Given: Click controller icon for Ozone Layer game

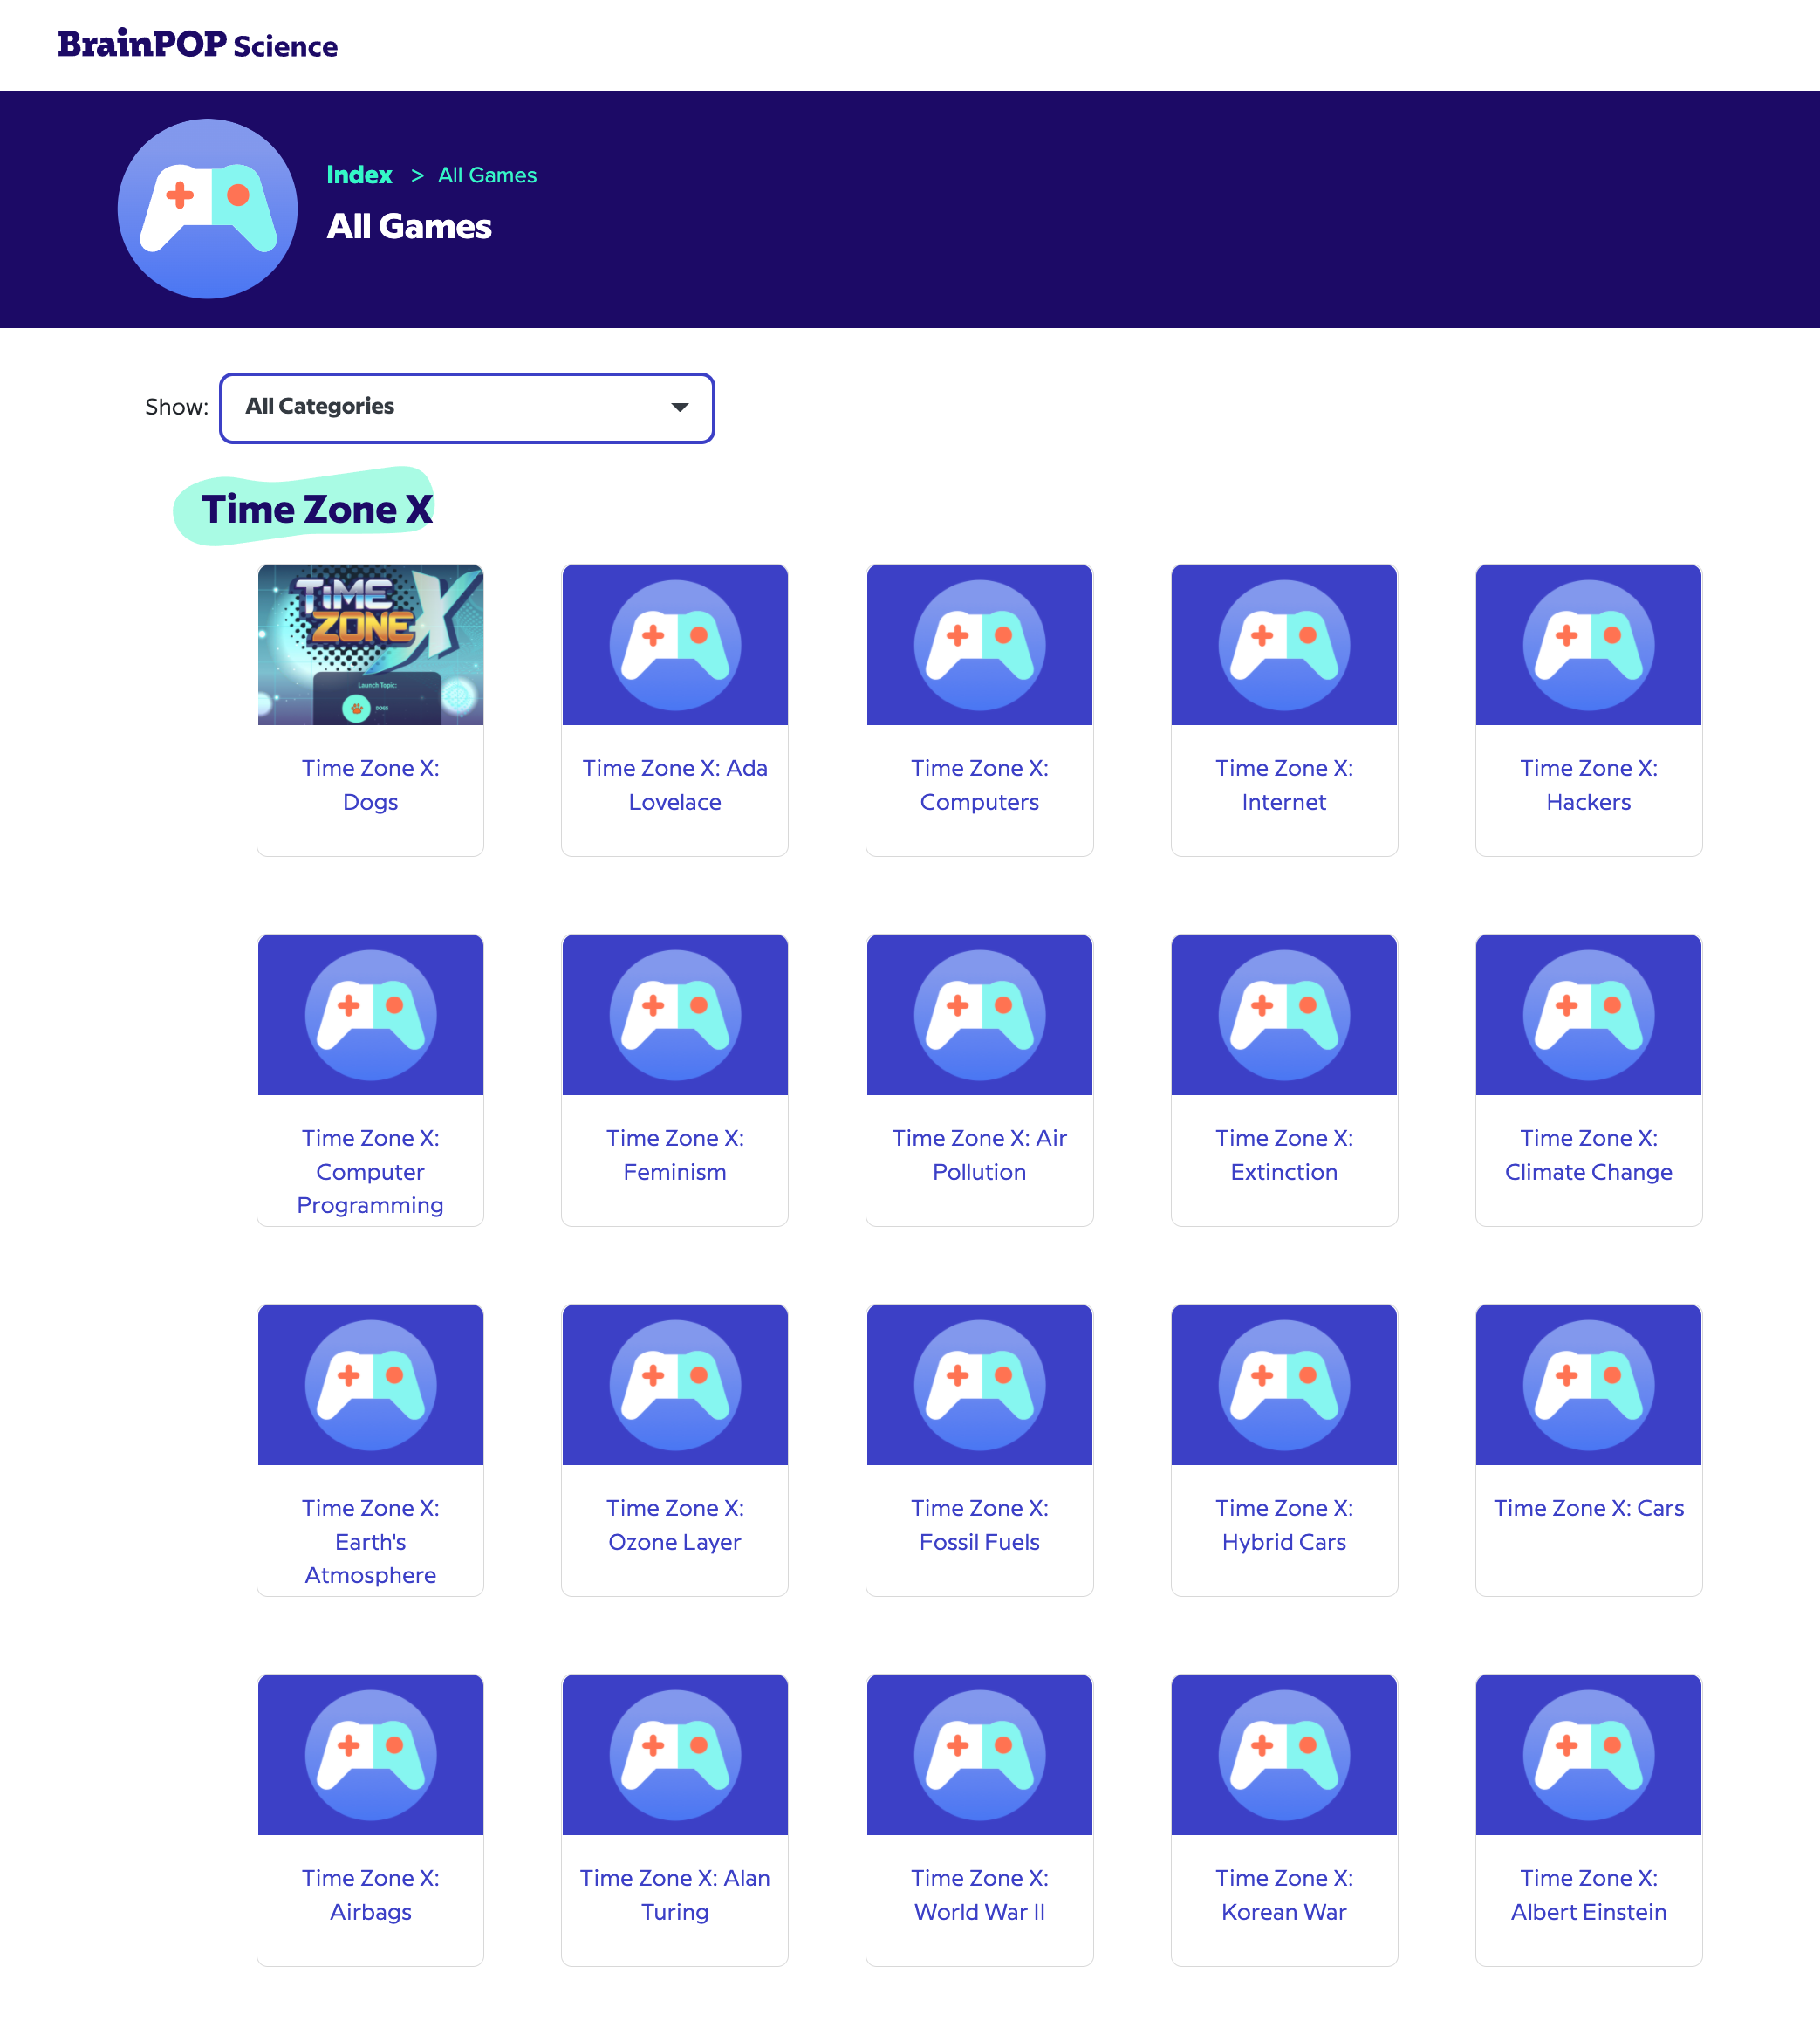Looking at the screenshot, I should 675,1384.
